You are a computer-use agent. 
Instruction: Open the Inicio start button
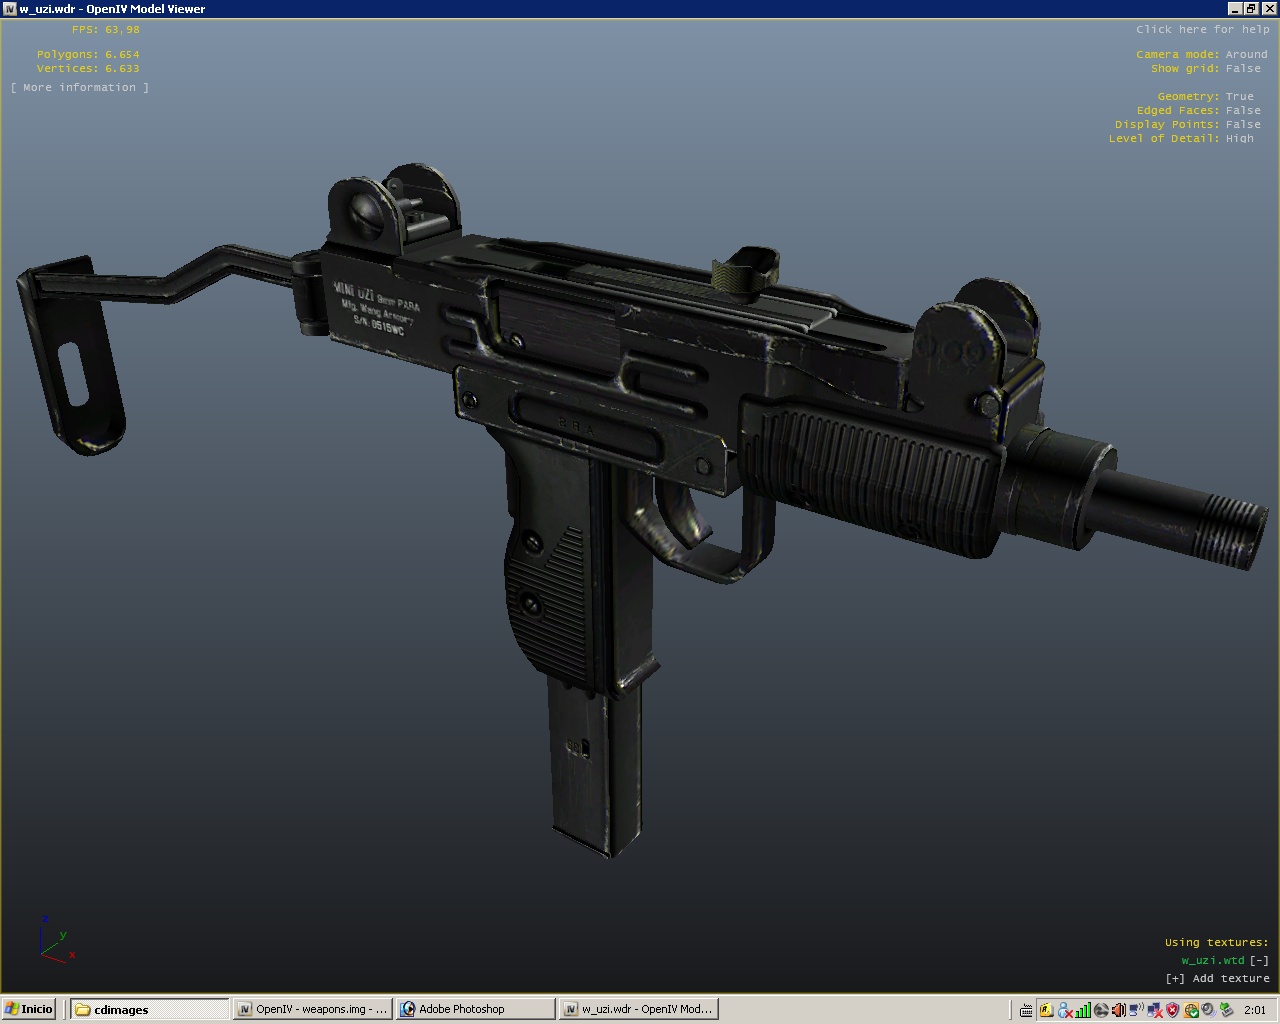click(28, 1009)
